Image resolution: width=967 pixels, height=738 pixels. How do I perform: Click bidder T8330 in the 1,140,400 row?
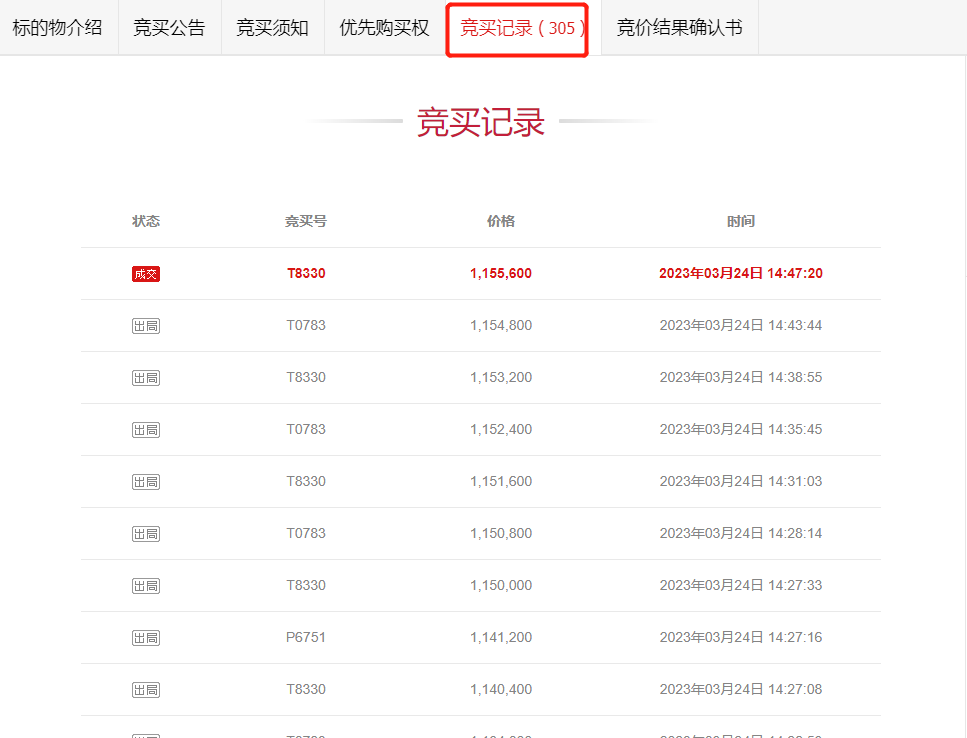tap(306, 689)
